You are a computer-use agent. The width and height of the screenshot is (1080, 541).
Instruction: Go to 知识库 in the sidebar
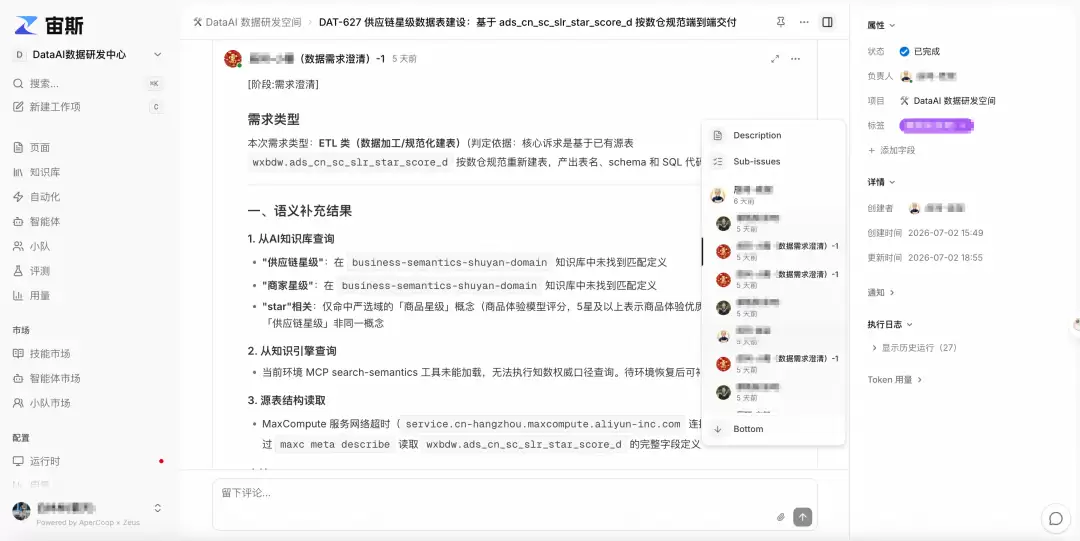tap(45, 172)
